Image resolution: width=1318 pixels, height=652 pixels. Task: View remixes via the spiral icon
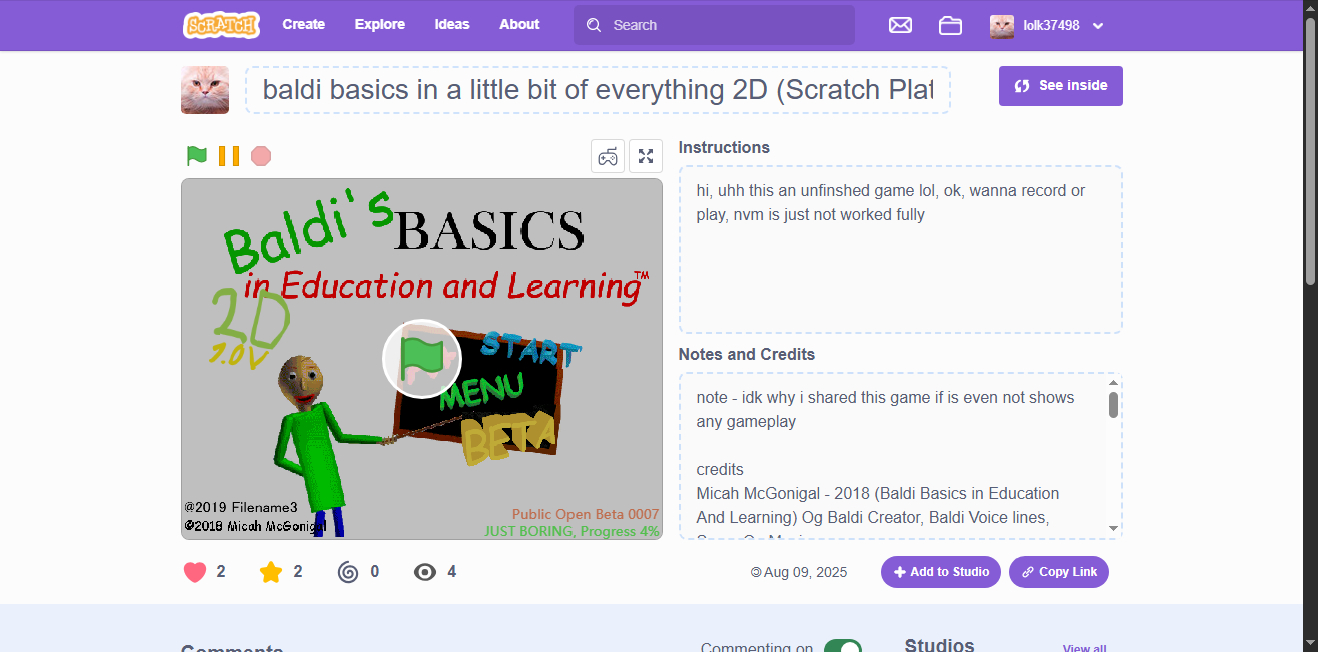[x=348, y=572]
